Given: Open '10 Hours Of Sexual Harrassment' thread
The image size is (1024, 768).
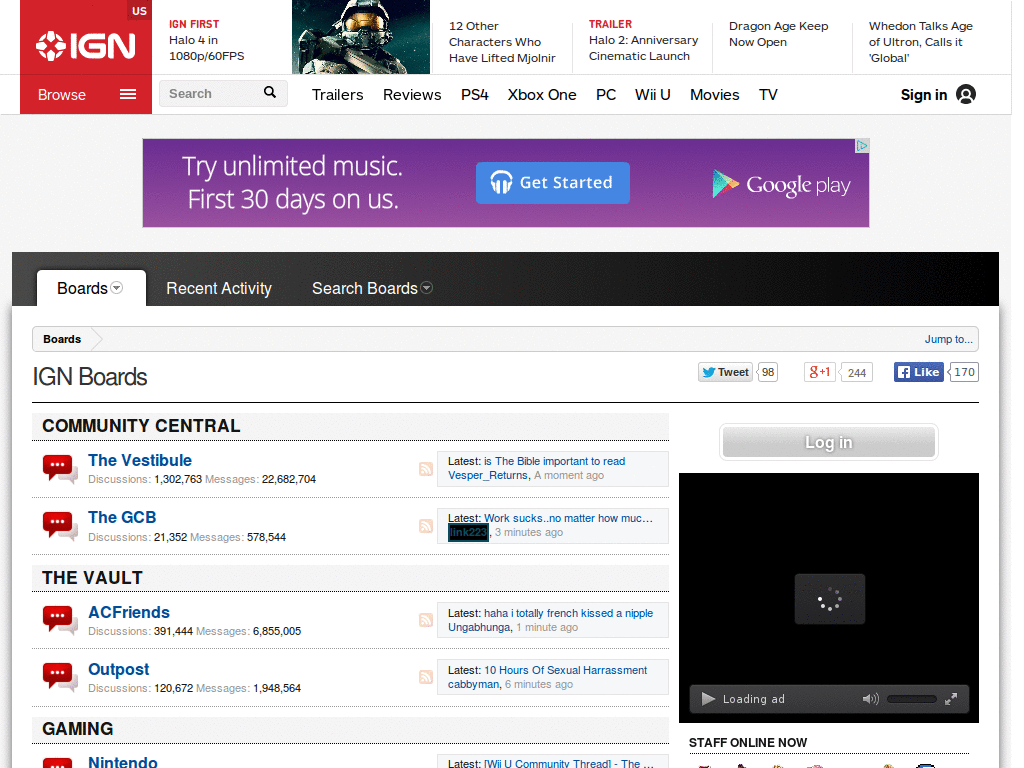Looking at the screenshot, I should coord(566,670).
